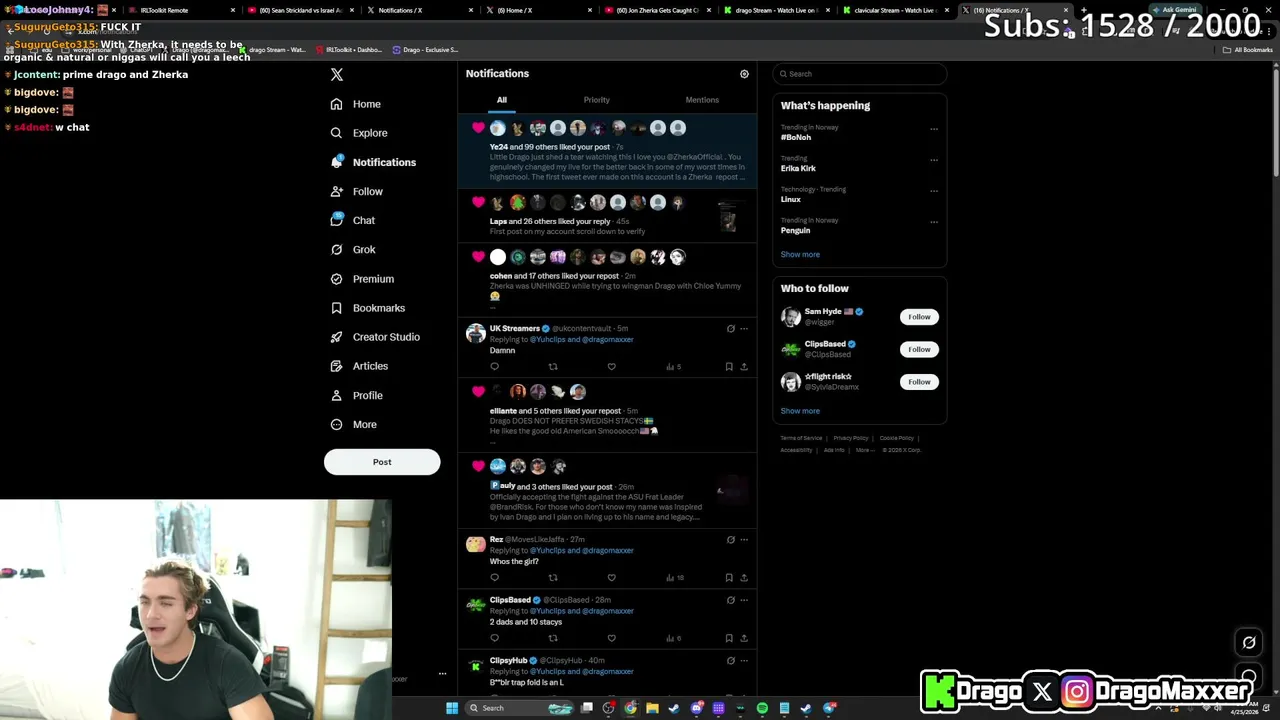Click the Post button
Viewport: 1280px width, 720px height.
[382, 462]
